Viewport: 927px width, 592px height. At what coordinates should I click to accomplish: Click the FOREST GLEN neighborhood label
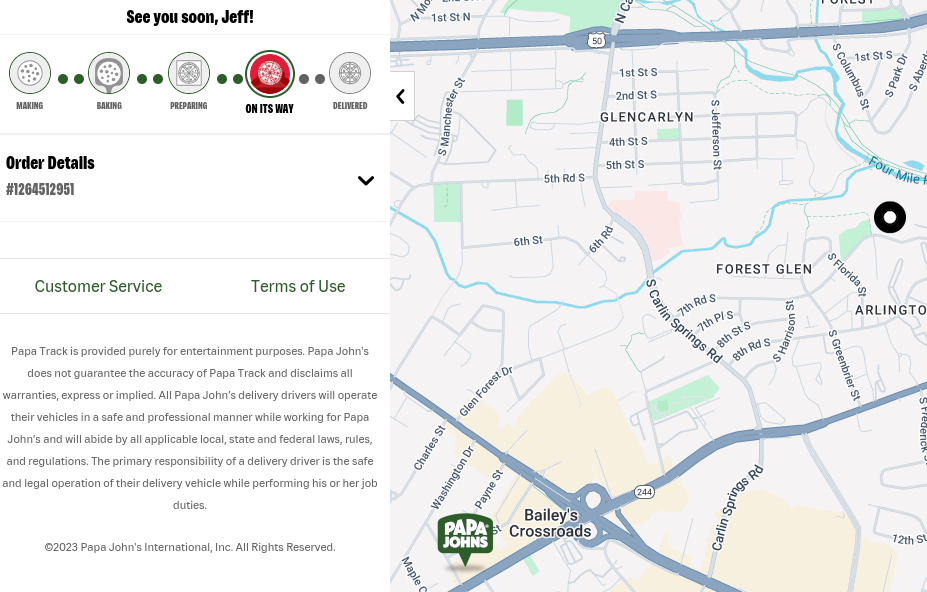[x=764, y=269]
